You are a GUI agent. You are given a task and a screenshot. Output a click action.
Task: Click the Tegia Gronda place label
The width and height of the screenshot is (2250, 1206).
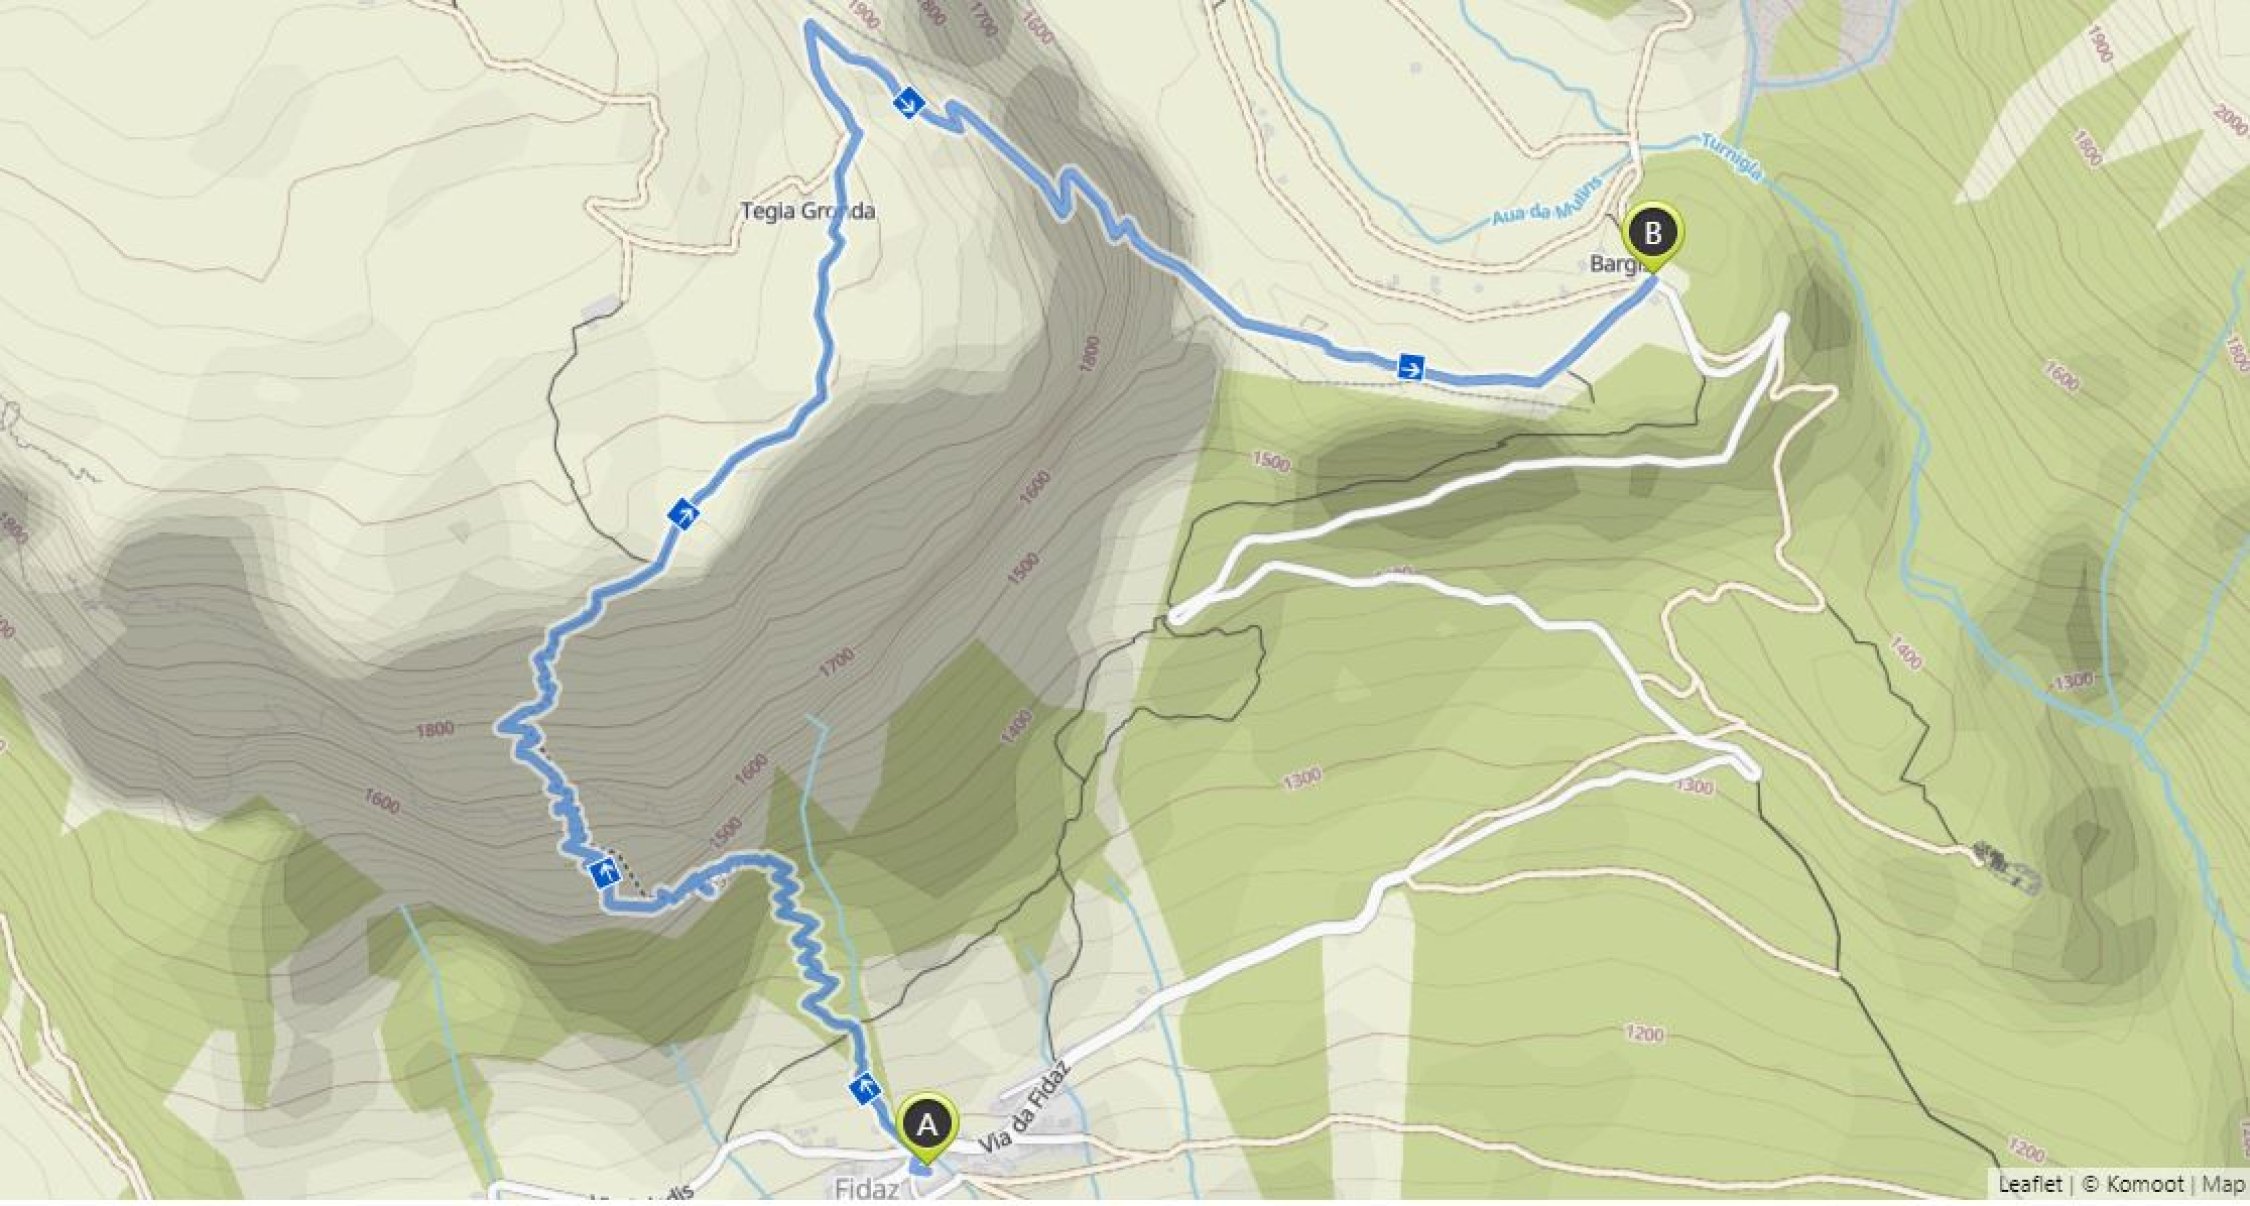tap(808, 211)
